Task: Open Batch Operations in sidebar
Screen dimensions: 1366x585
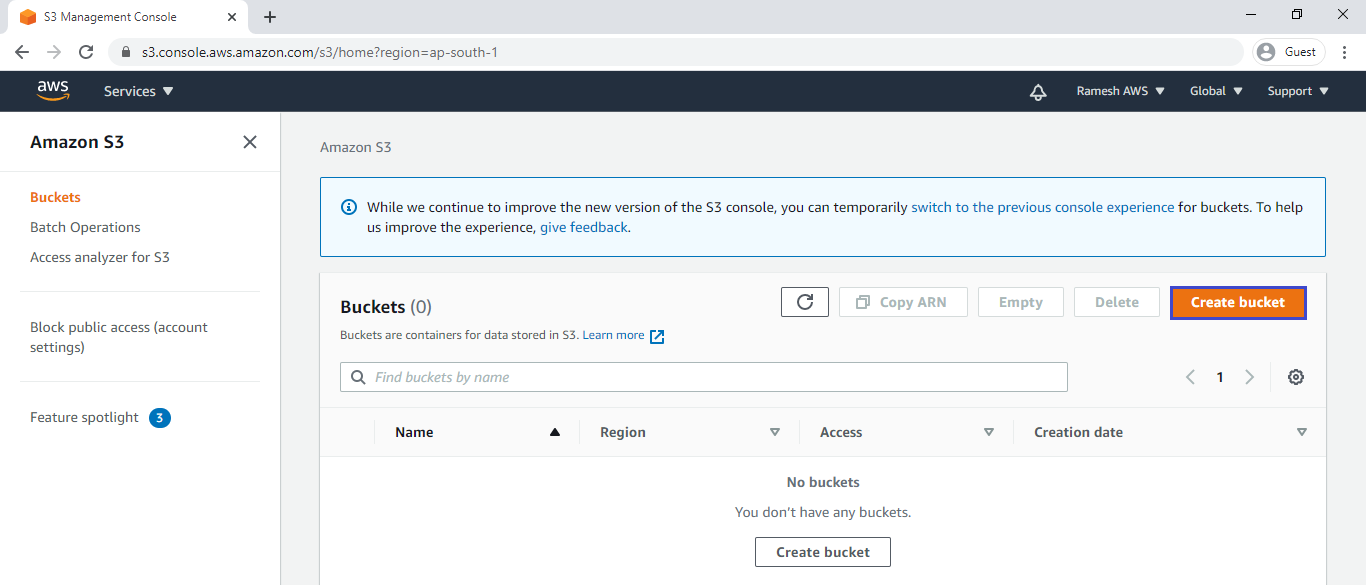Action: [85, 227]
